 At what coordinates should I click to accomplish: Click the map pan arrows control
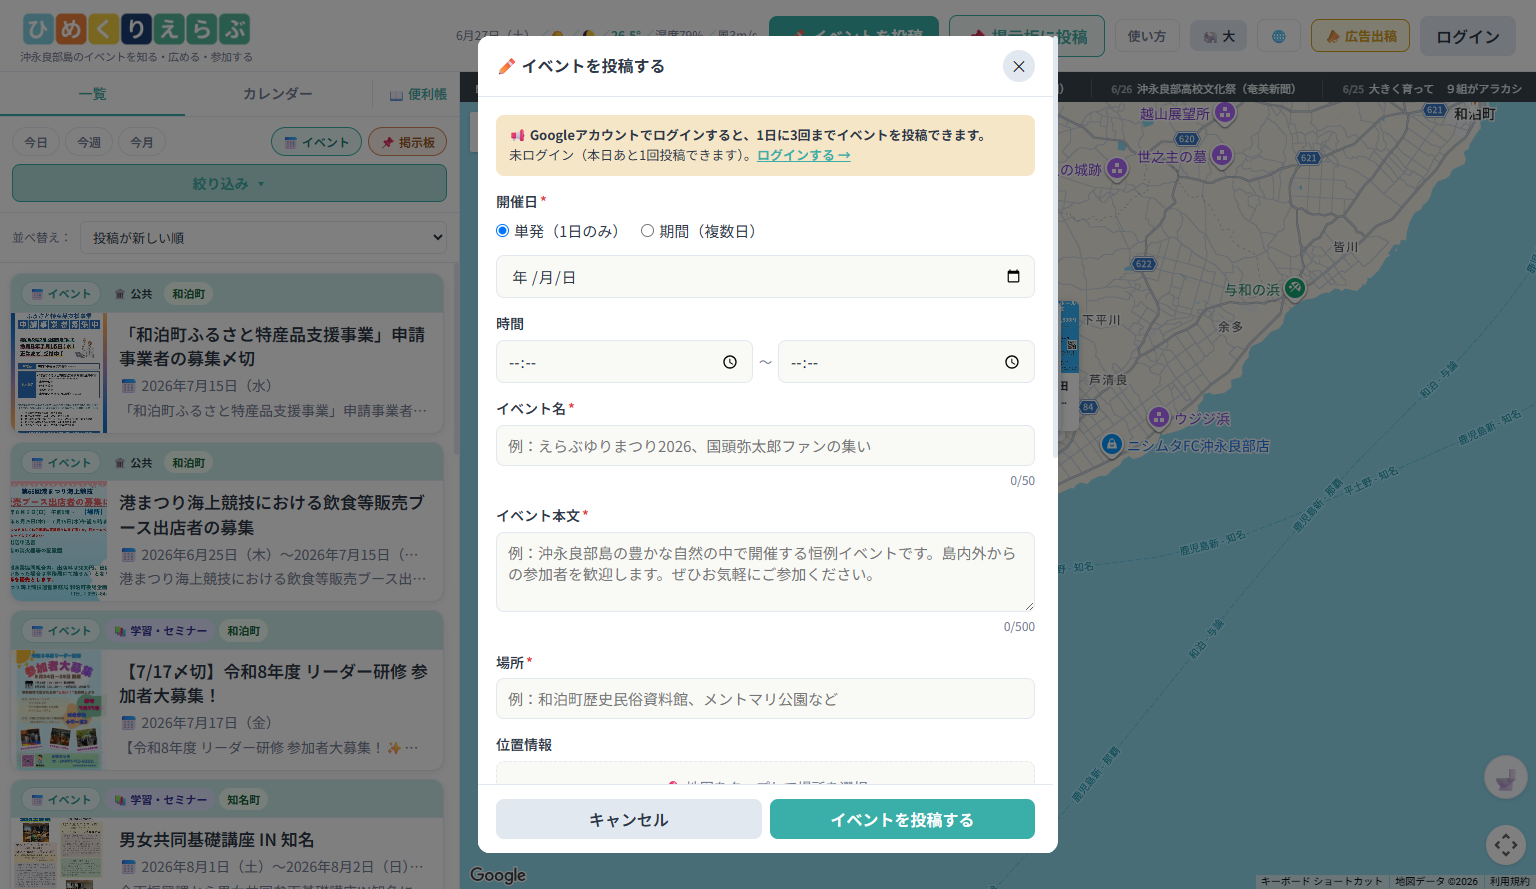point(1505,845)
